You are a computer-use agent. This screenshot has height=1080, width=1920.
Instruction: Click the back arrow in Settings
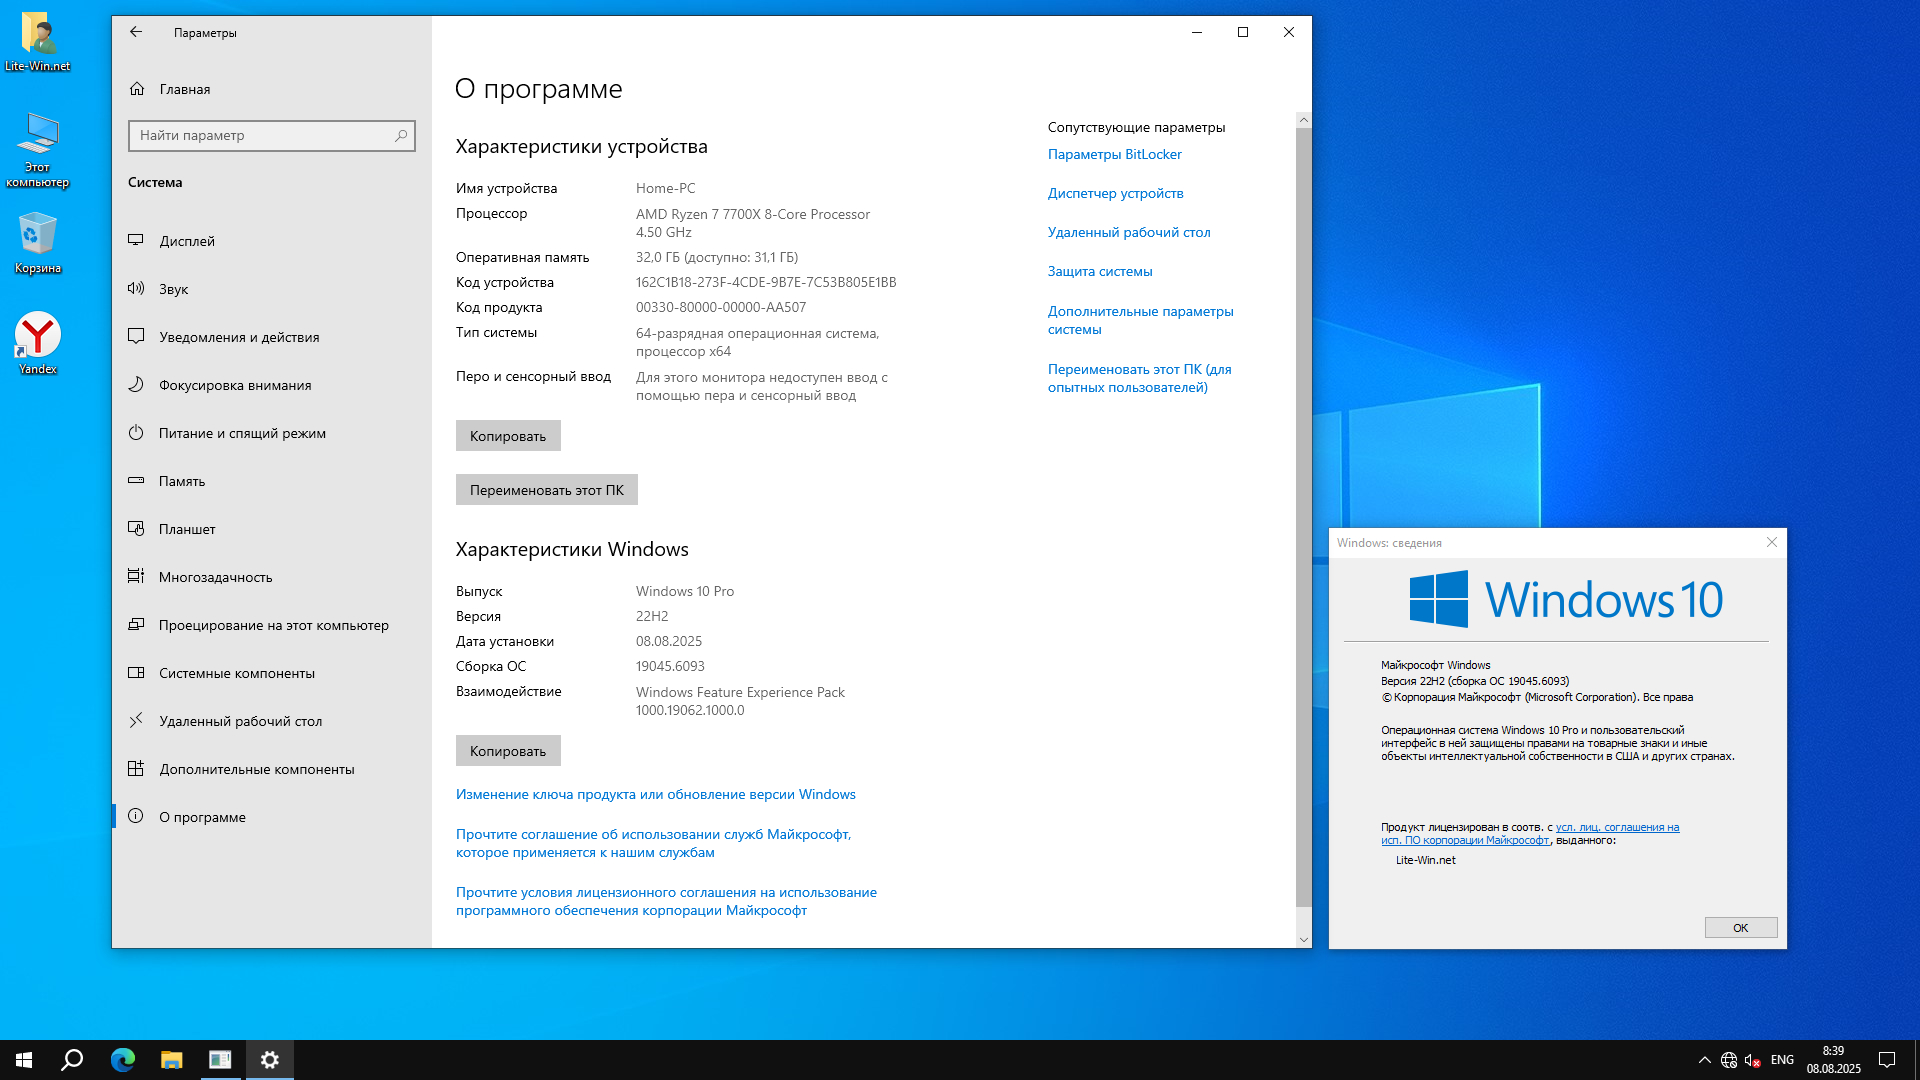(x=136, y=32)
